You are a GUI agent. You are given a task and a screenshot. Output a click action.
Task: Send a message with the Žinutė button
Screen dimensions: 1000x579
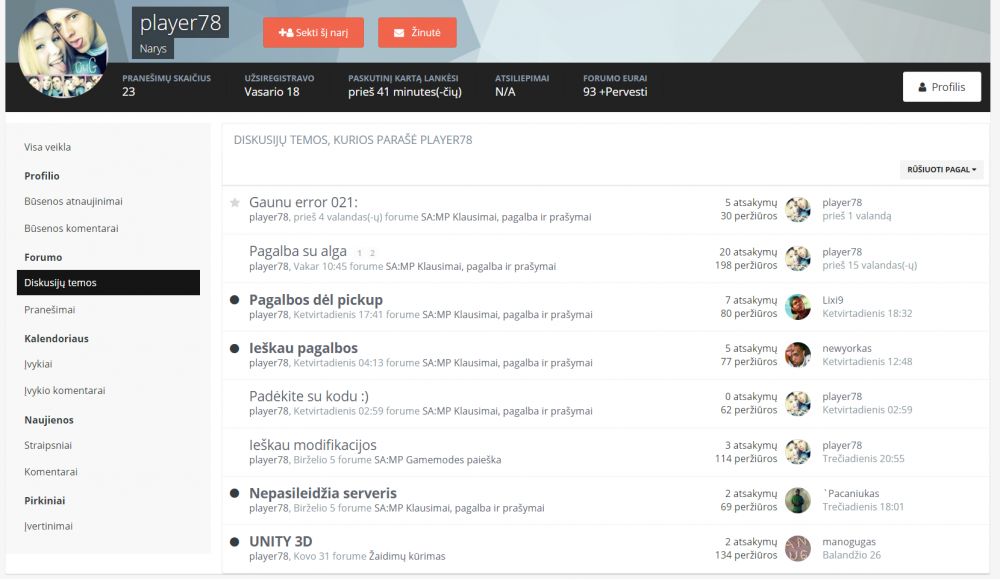(x=417, y=33)
